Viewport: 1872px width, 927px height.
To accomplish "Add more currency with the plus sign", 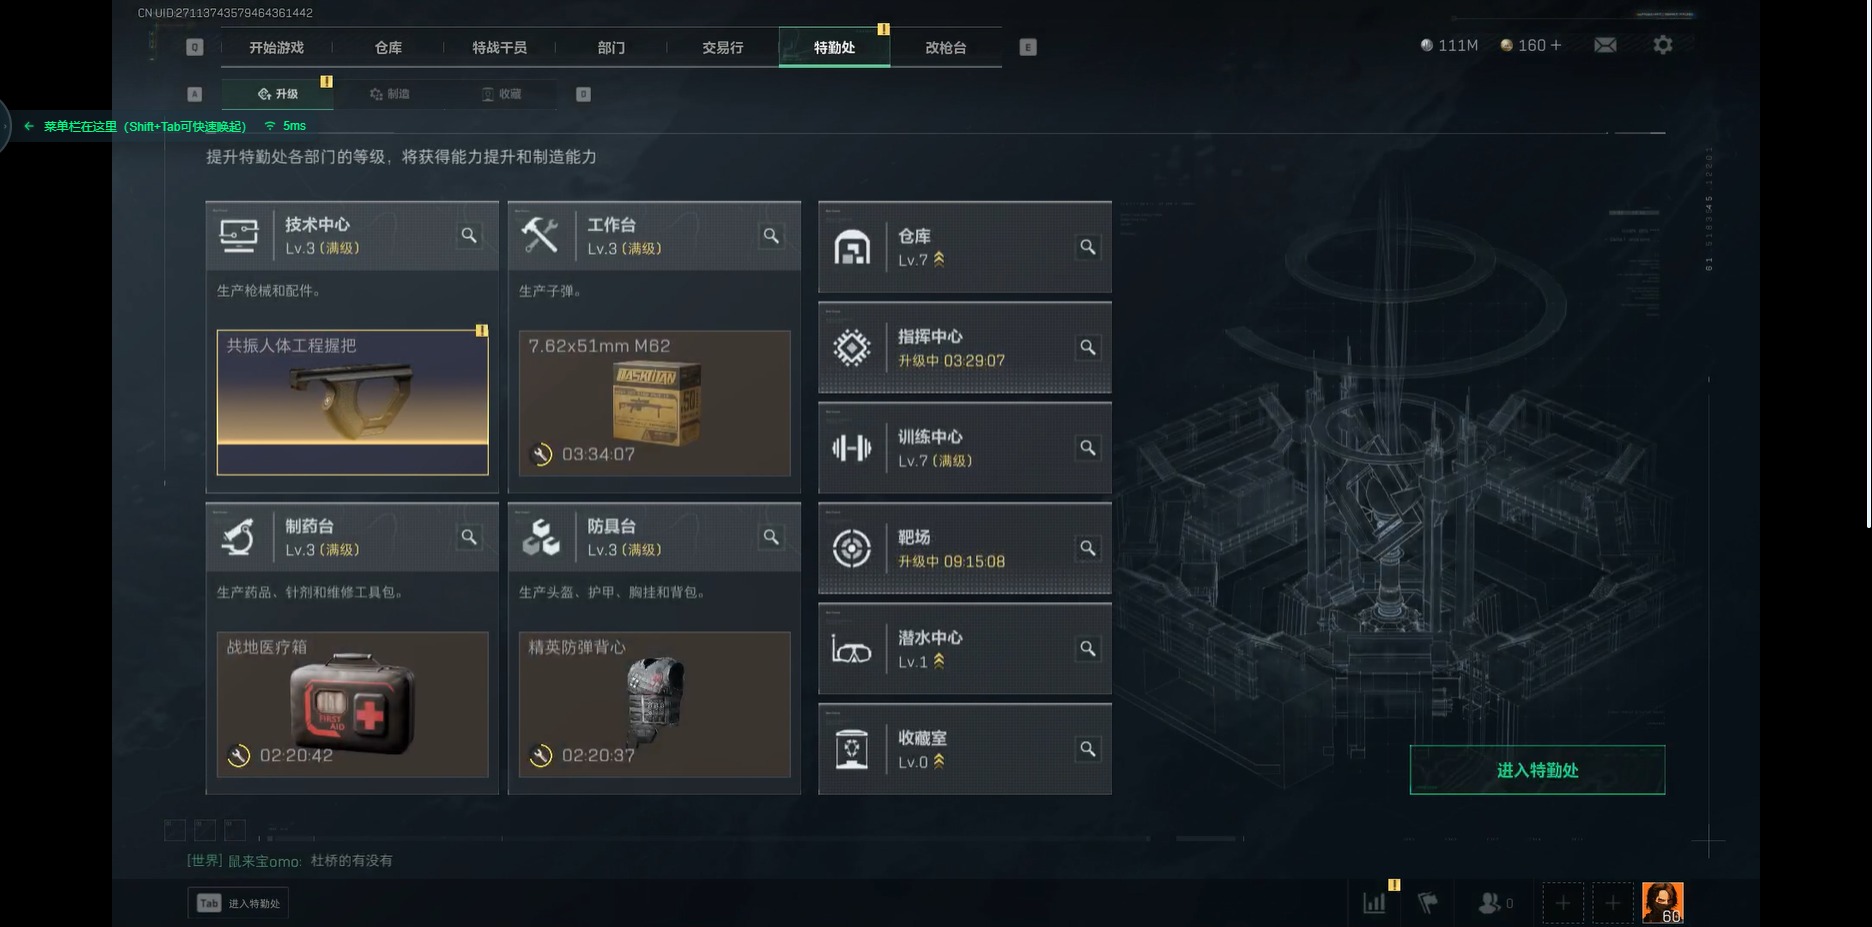I will point(1555,45).
